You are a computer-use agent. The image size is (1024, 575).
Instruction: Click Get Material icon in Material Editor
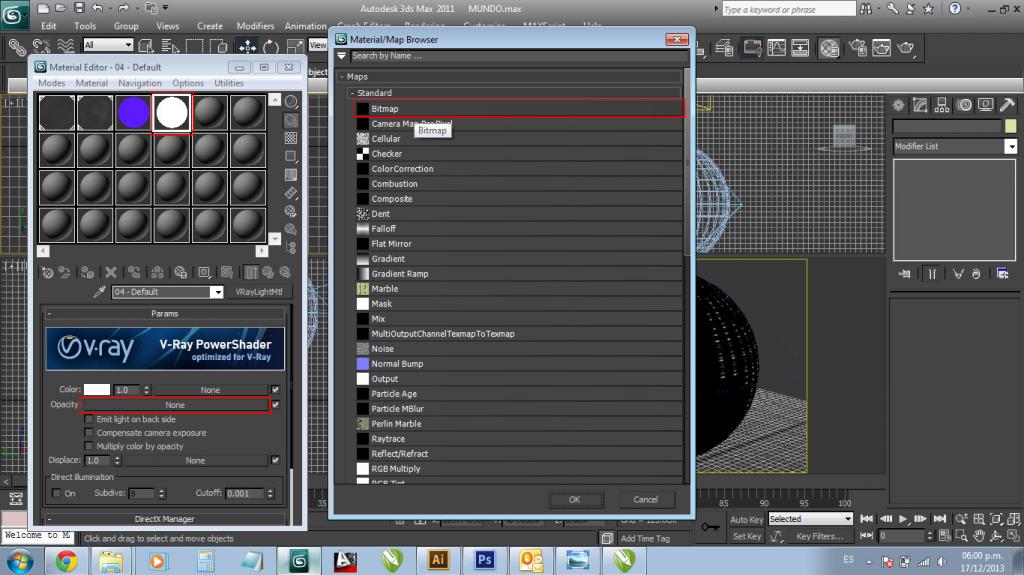[47, 272]
